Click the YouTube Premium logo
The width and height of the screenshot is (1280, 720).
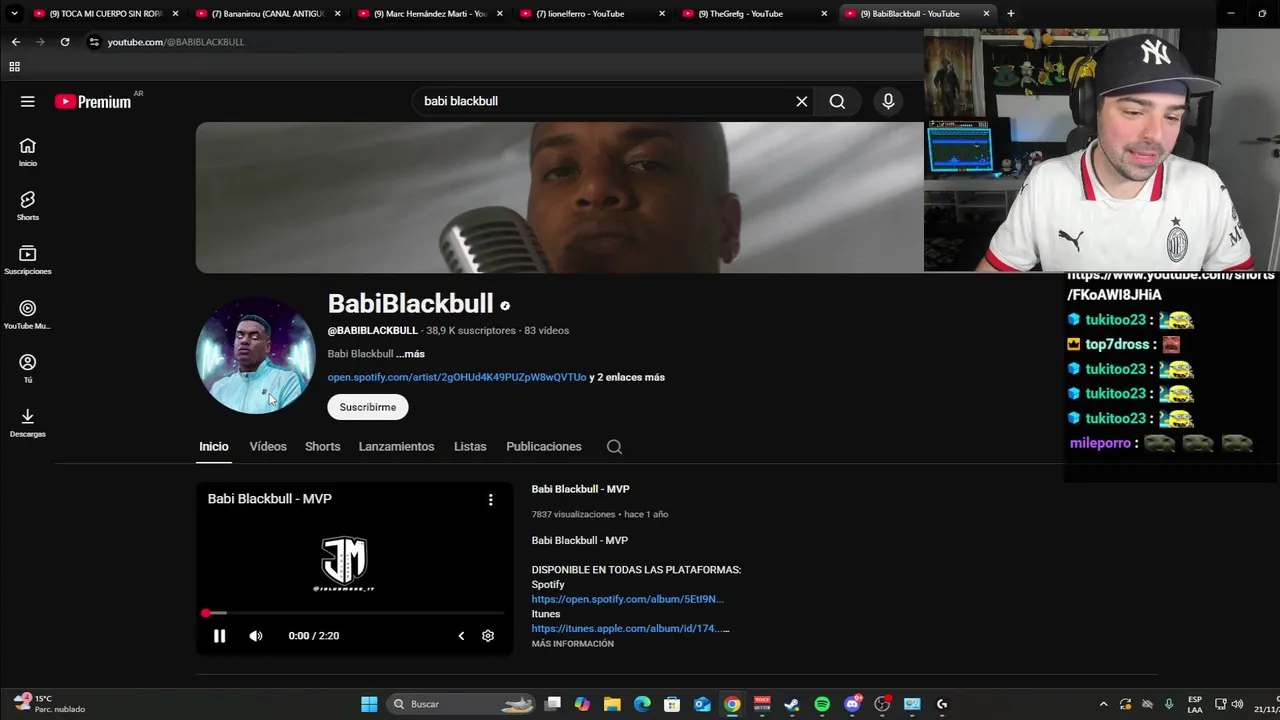click(93, 101)
